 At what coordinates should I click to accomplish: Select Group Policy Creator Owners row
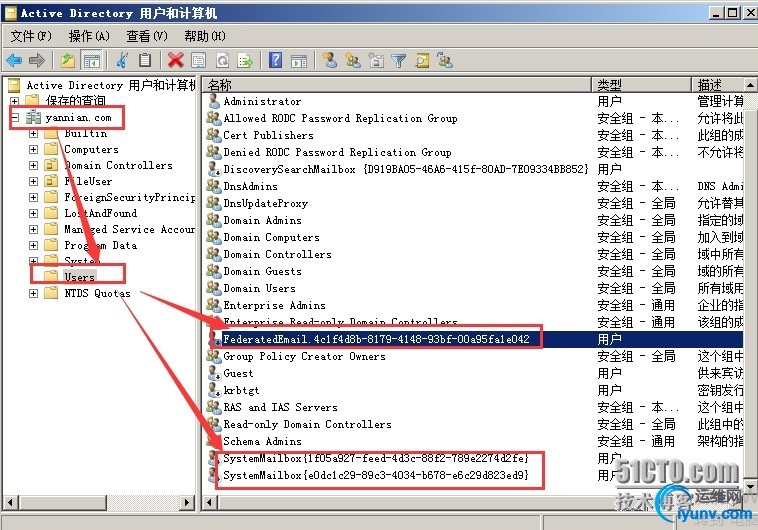tap(304, 356)
